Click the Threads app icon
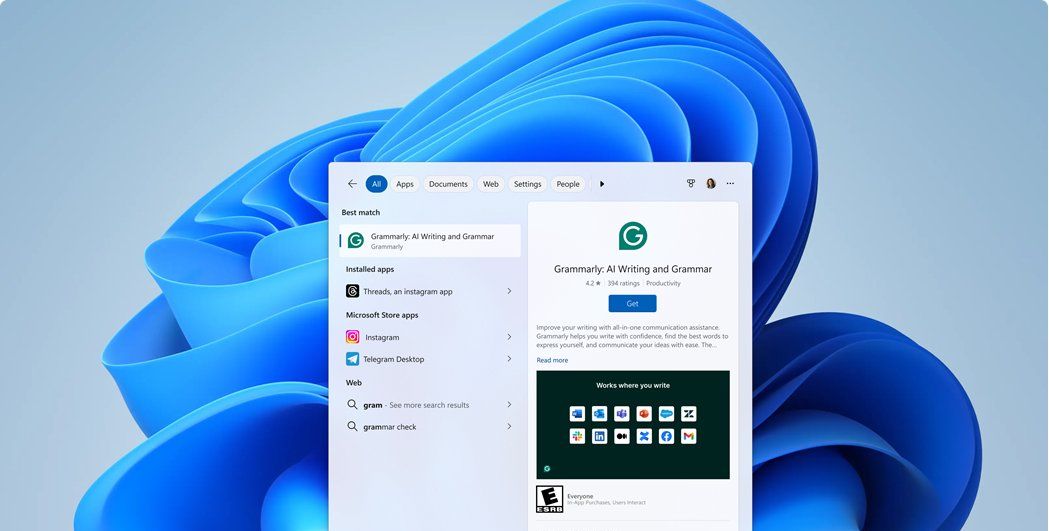 [x=353, y=291]
